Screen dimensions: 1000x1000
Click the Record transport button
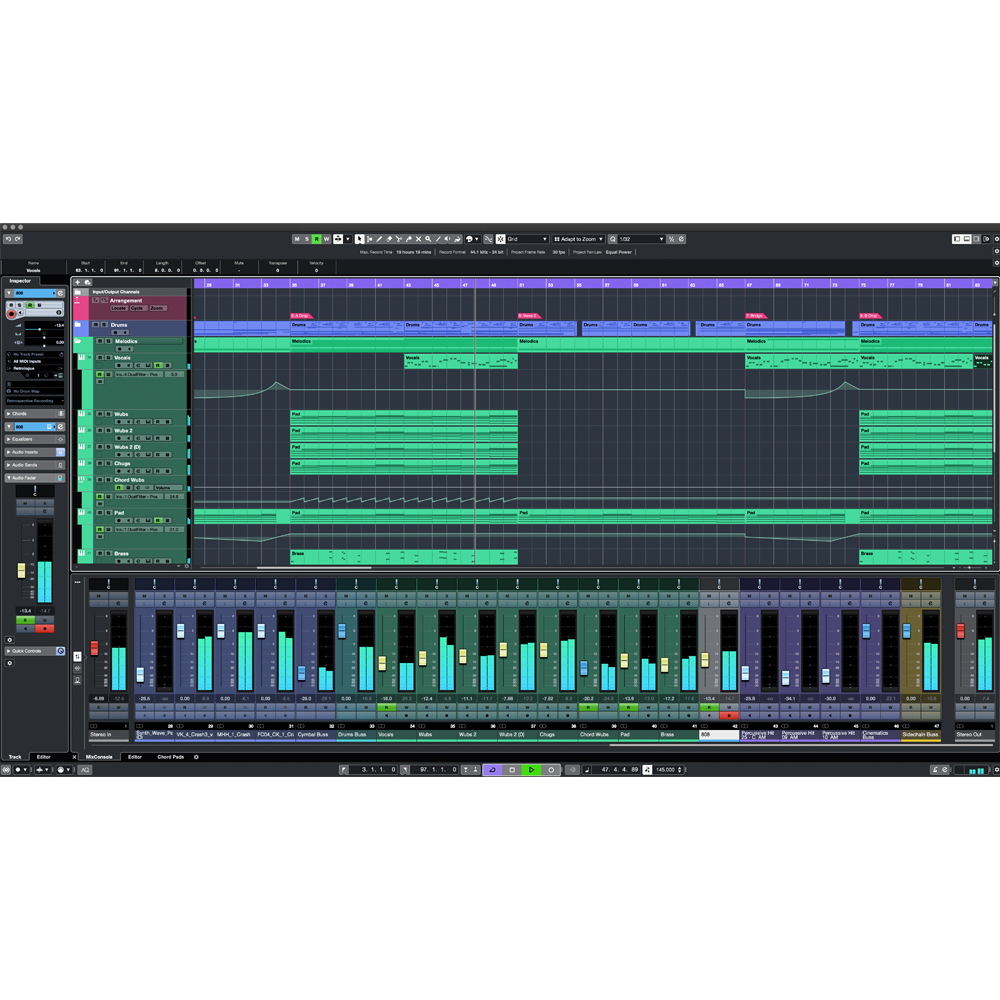point(551,770)
